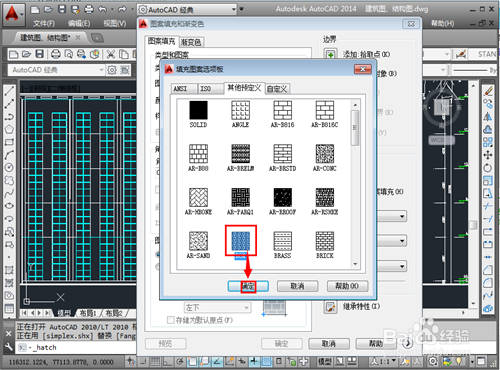The height and width of the screenshot is (370, 500).
Task: Switch to the 渐变色 gradient tab
Action: click(x=191, y=42)
